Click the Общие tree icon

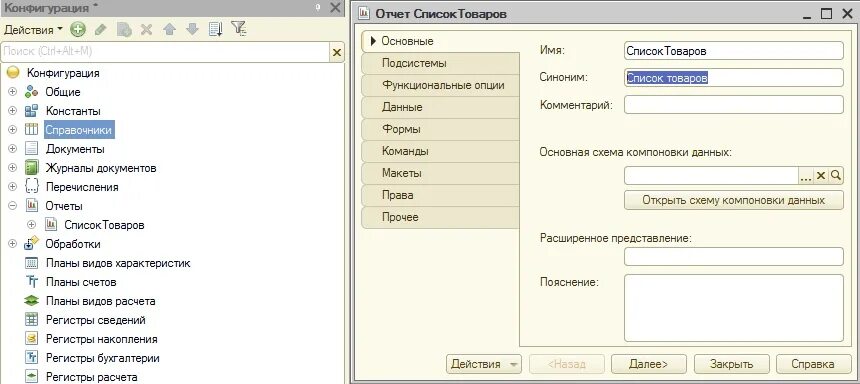[31, 92]
